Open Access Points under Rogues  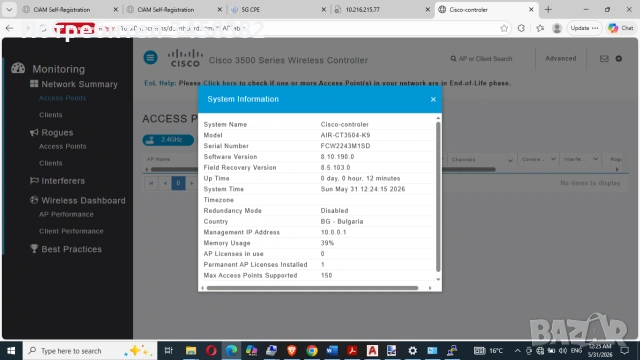(62, 146)
